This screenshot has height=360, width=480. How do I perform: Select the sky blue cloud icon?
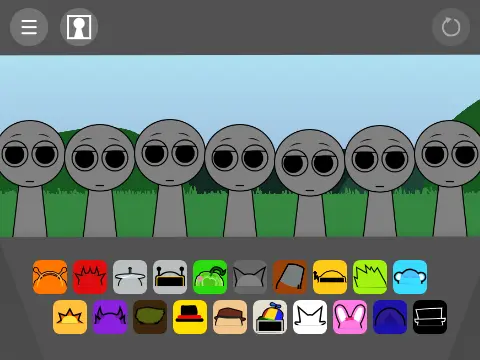pyautogui.click(x=410, y=277)
